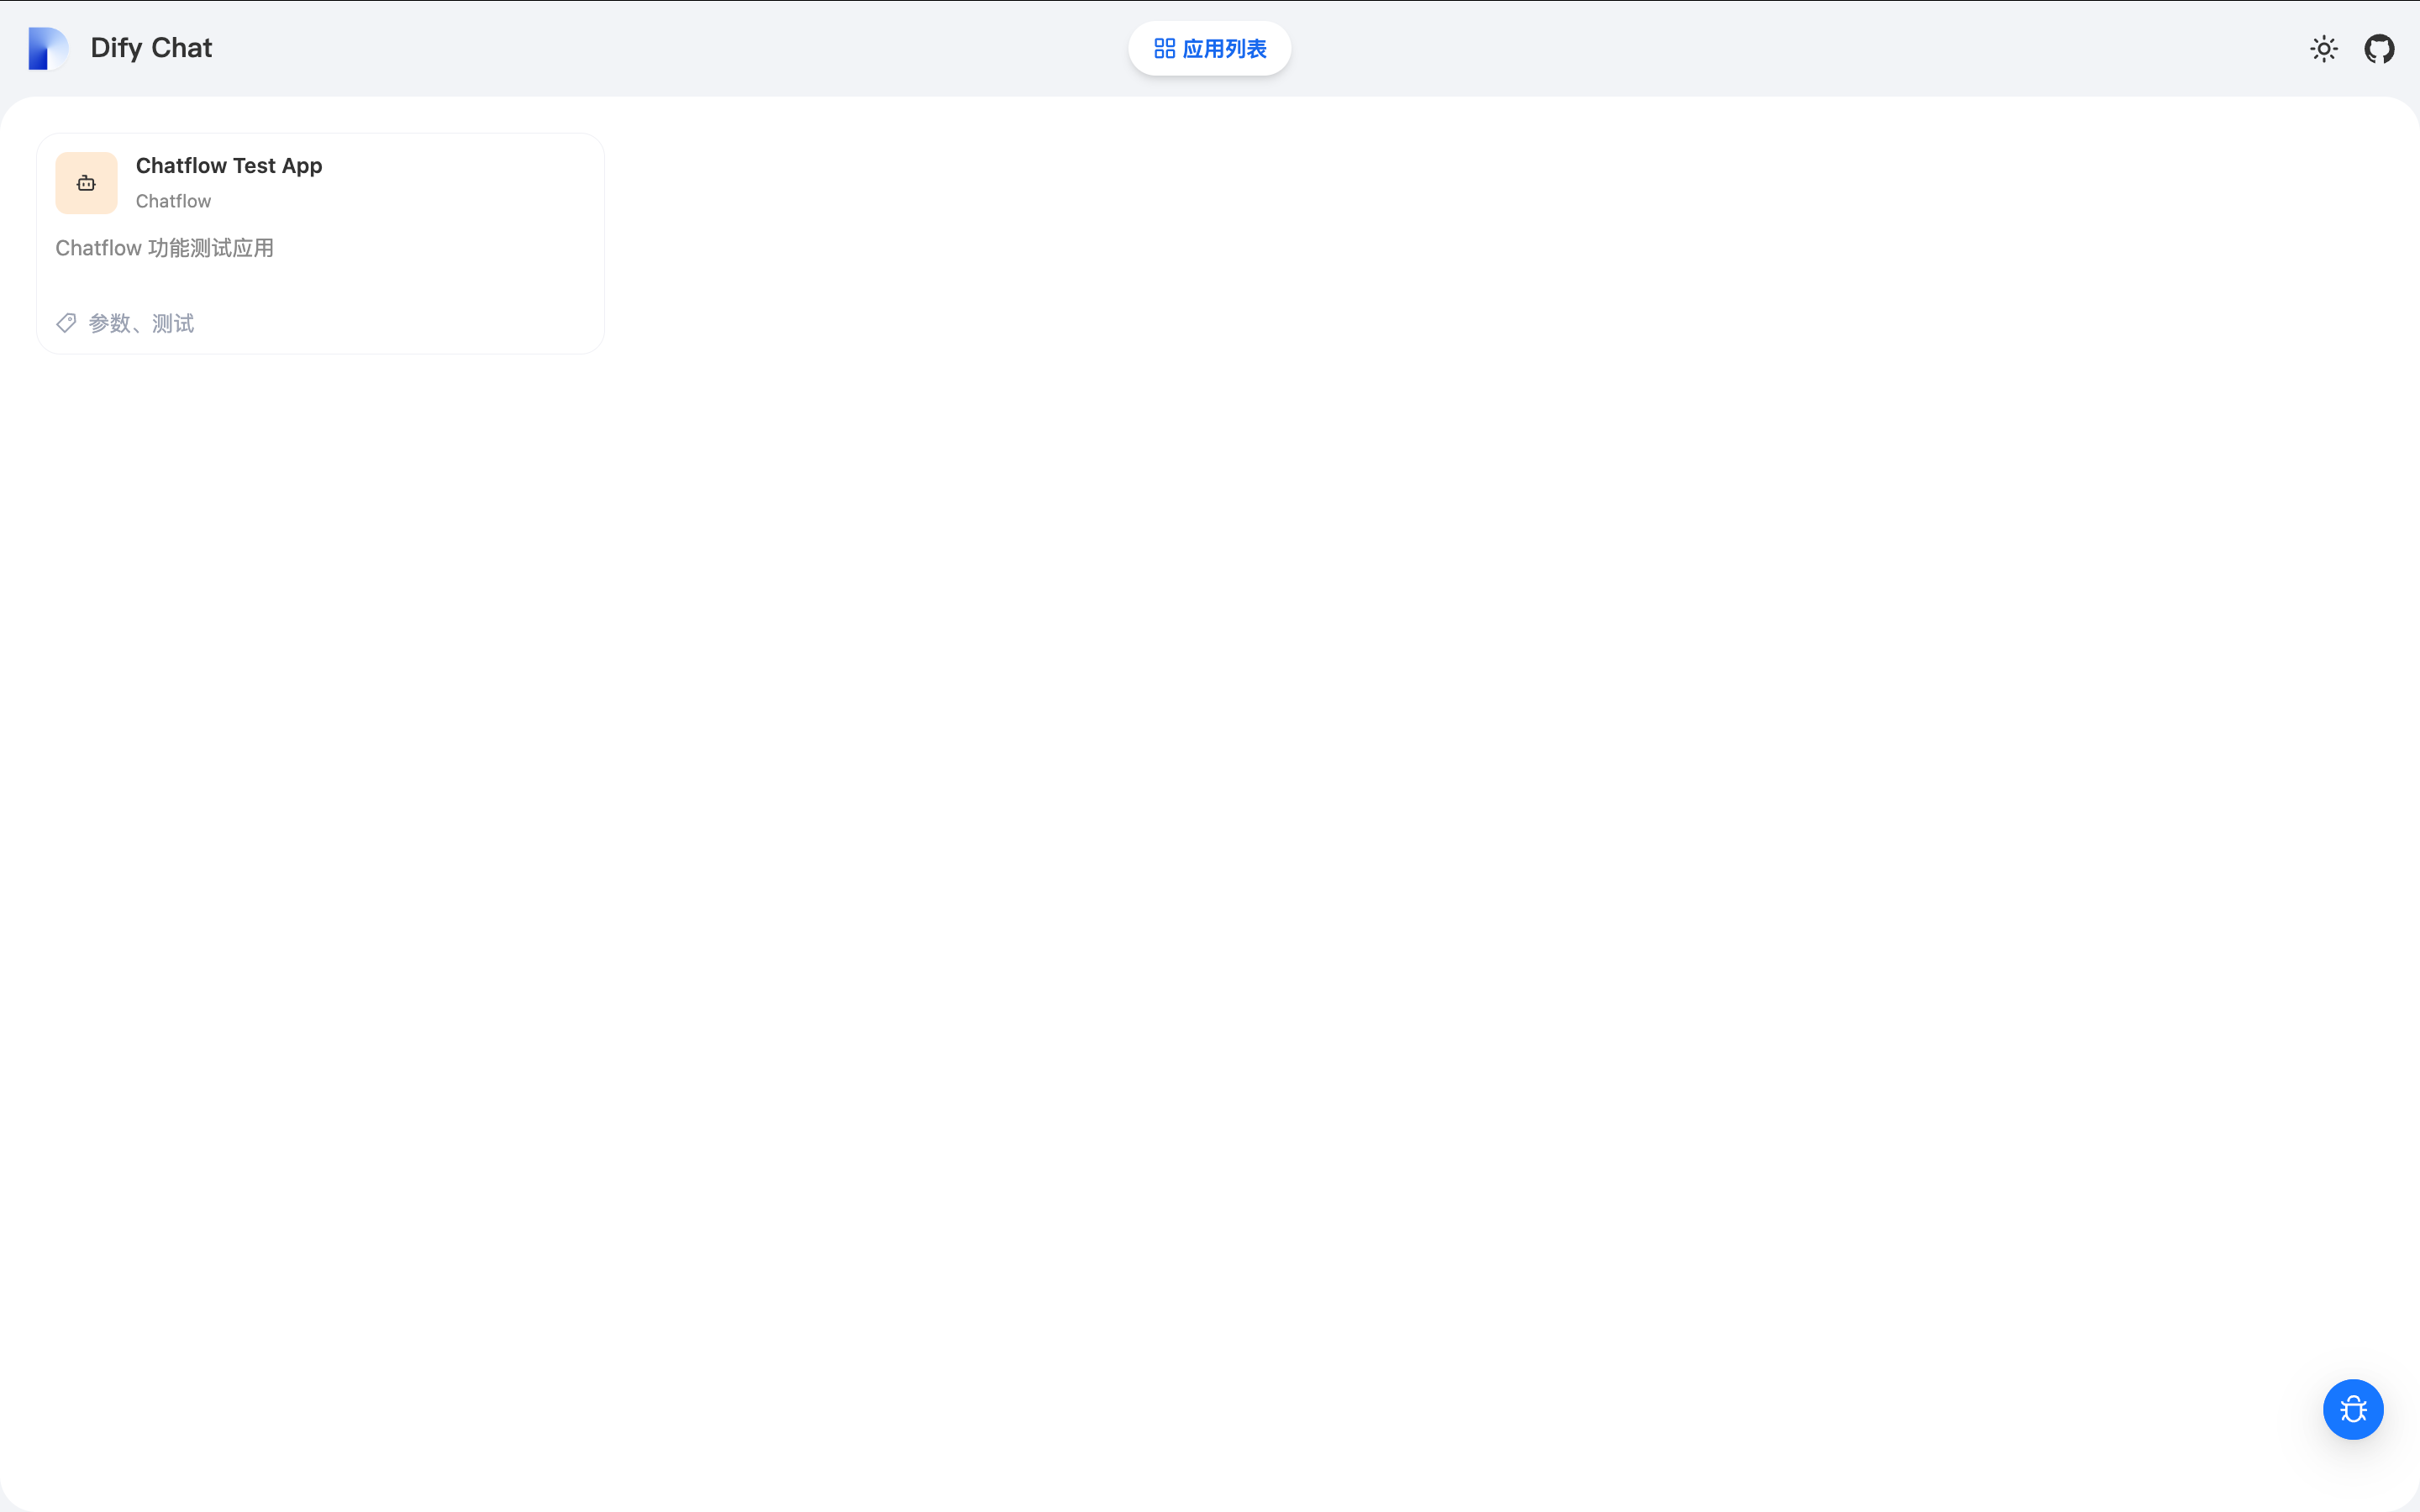Click the Dify Chat header title

click(151, 48)
